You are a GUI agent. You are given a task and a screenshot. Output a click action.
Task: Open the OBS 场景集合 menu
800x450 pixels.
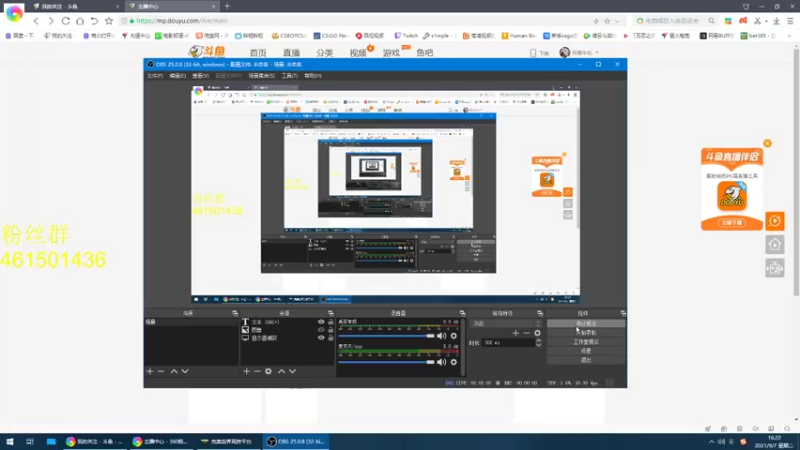click(x=262, y=76)
